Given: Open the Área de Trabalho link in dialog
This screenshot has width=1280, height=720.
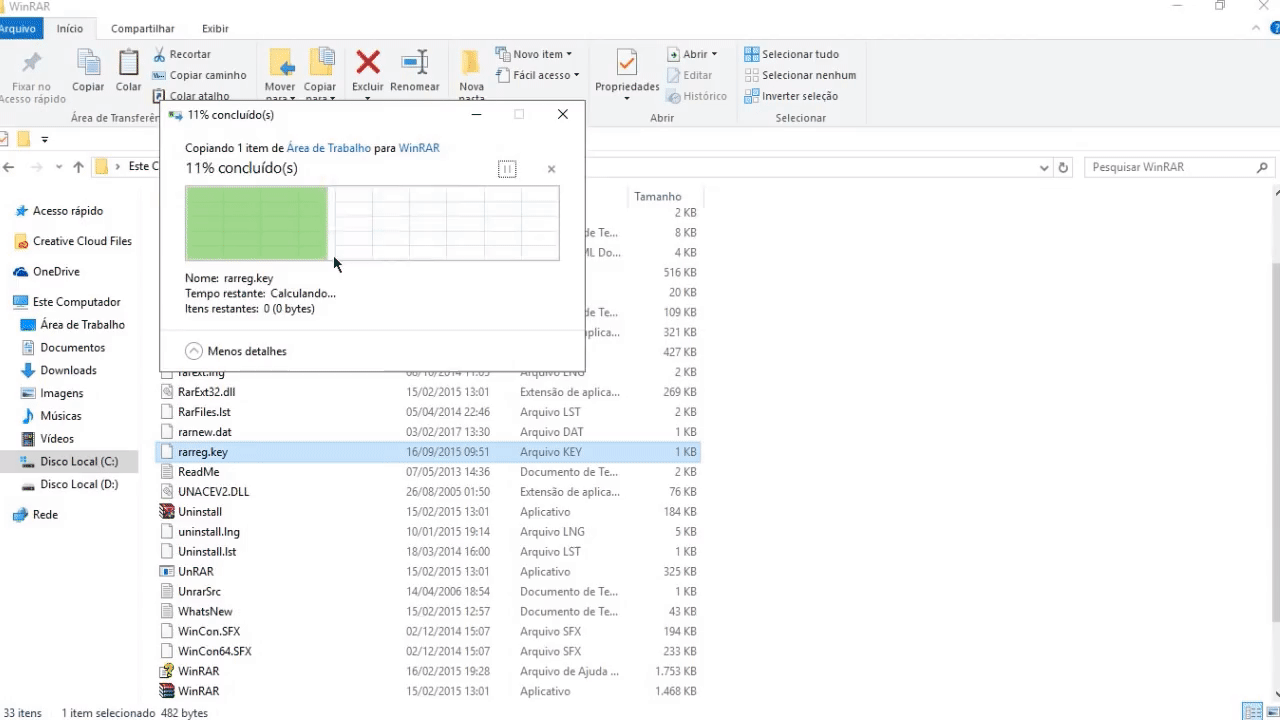Looking at the screenshot, I should point(329,147).
